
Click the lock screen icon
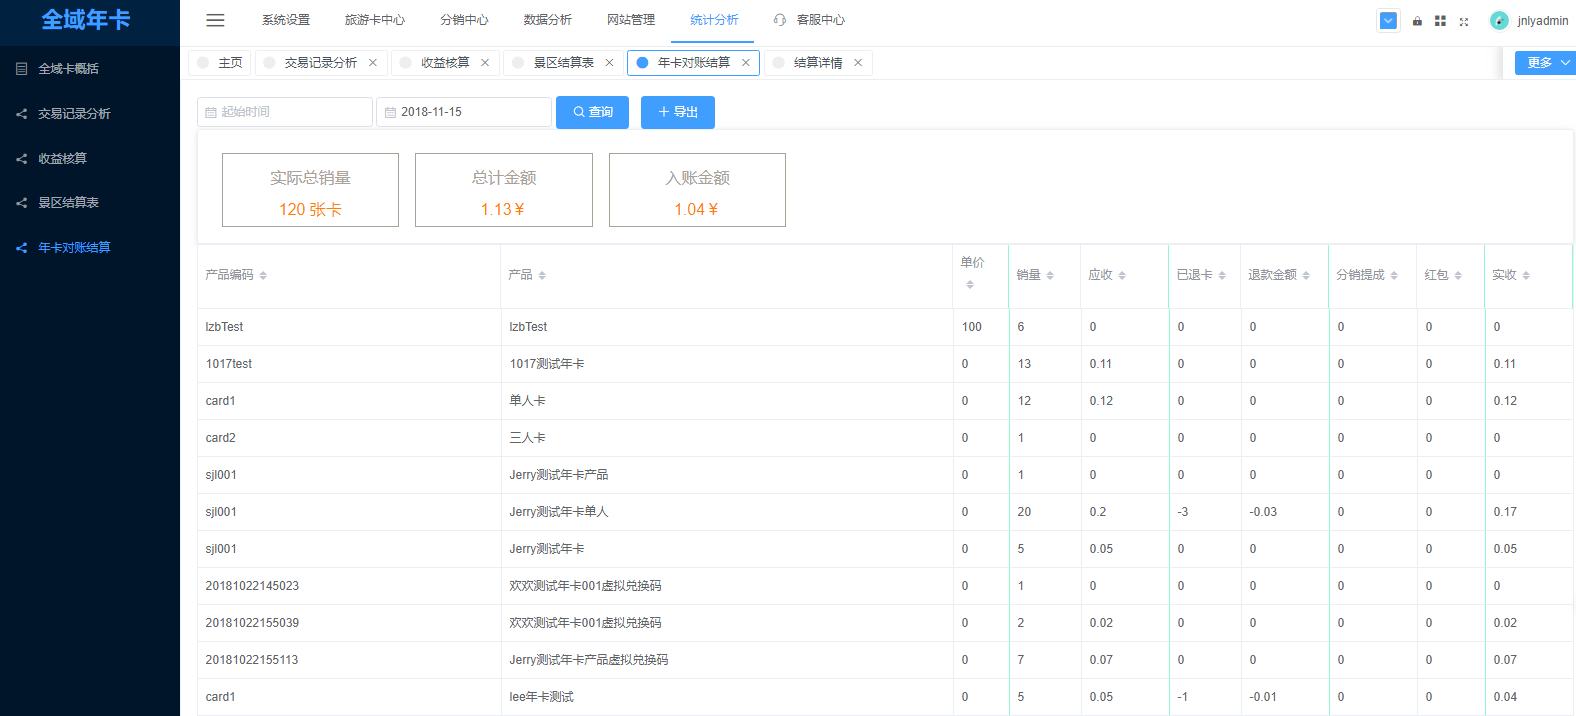click(1417, 21)
